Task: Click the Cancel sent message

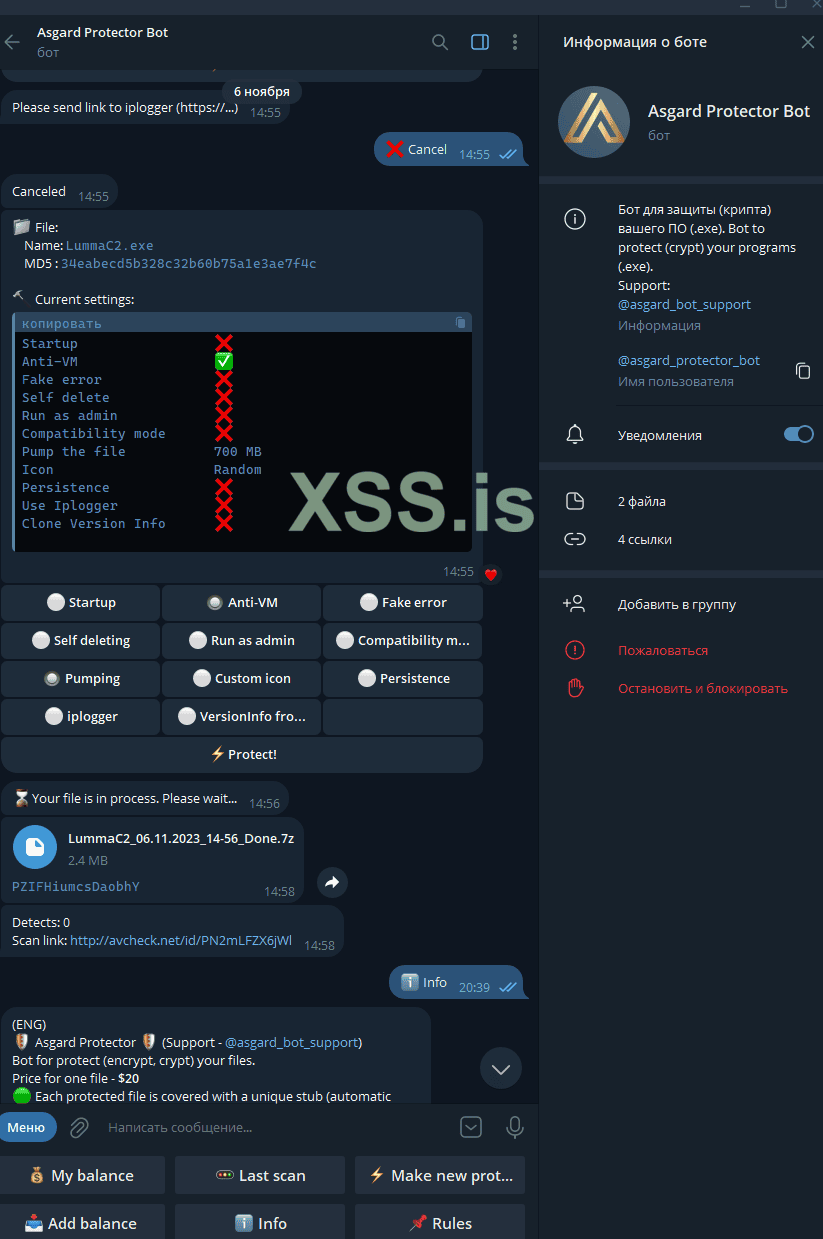Action: click(x=449, y=150)
